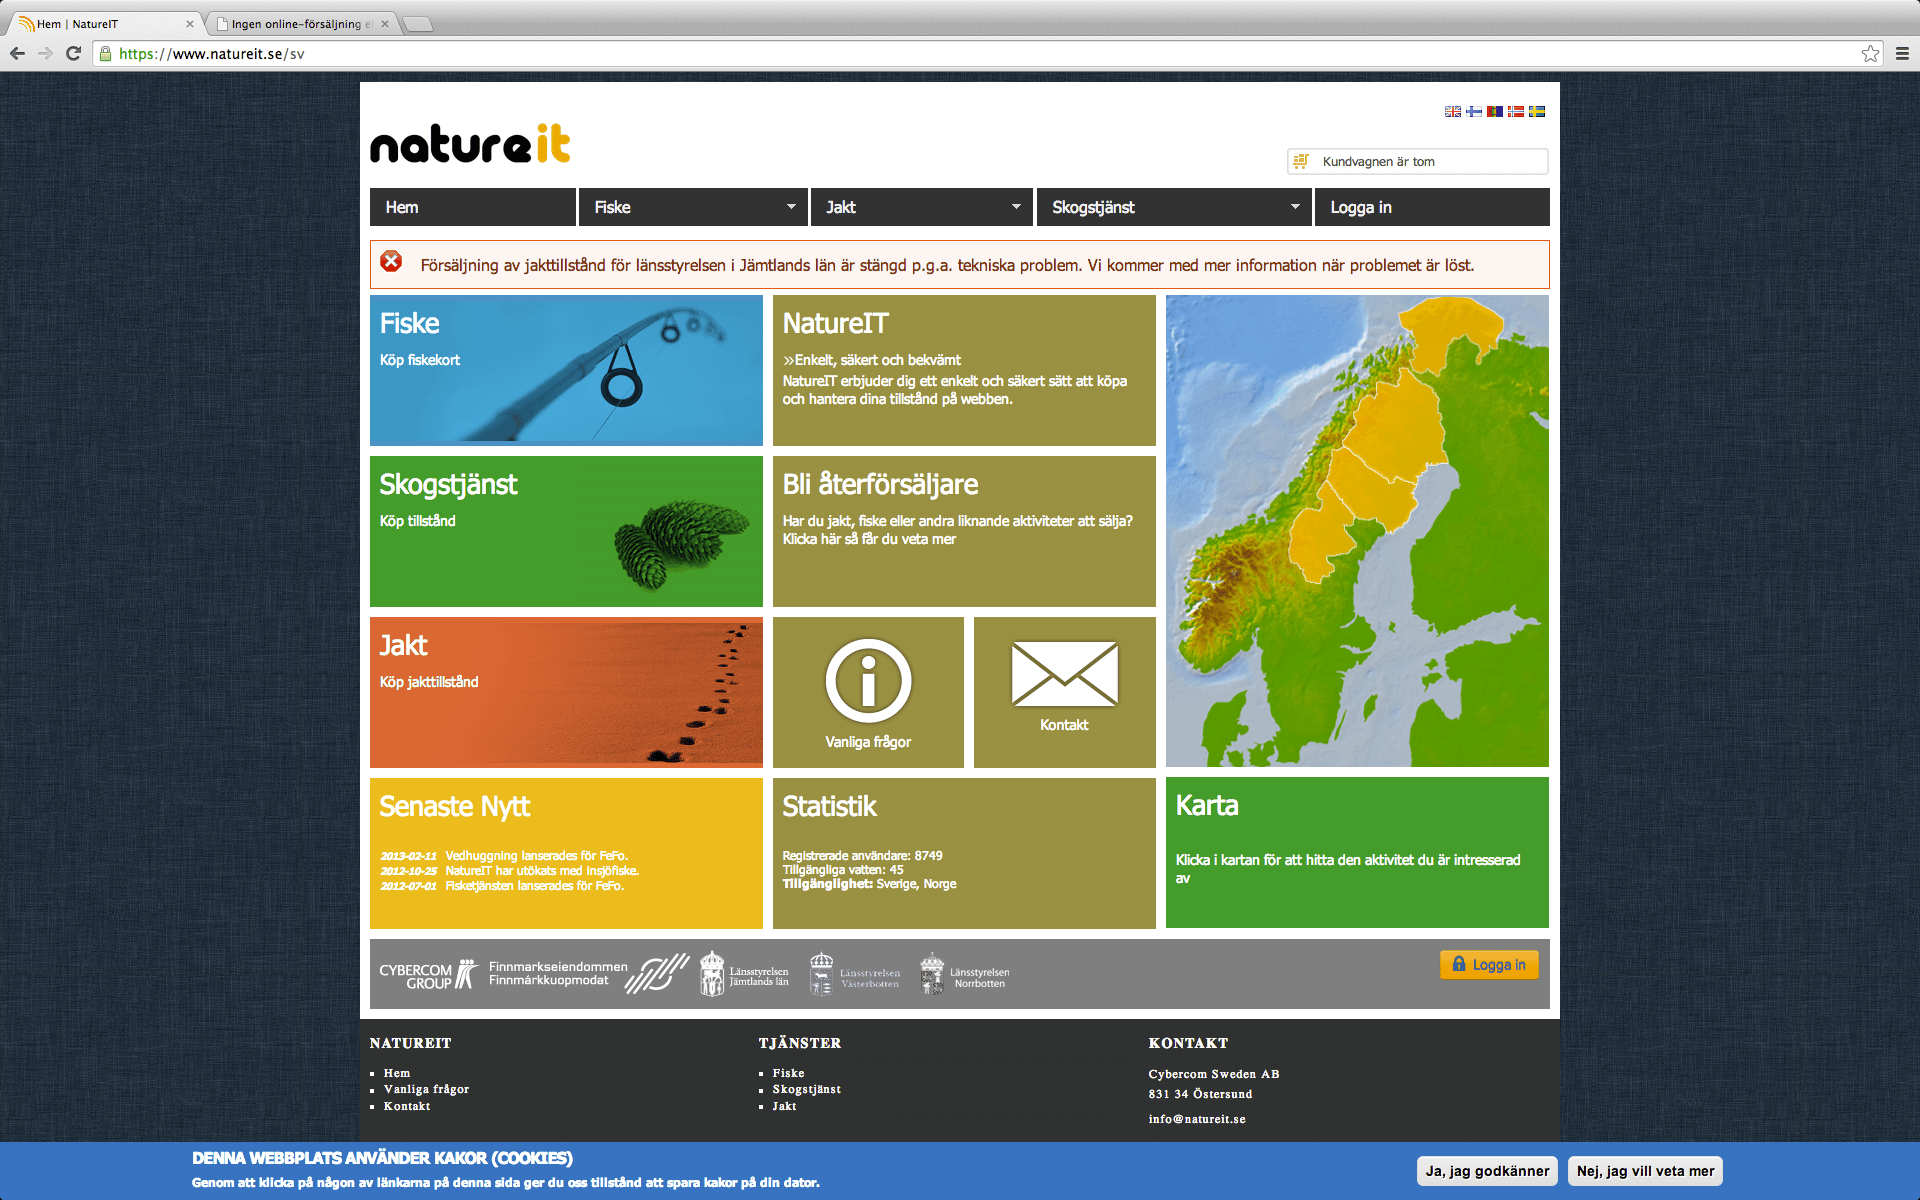The width and height of the screenshot is (1920, 1200).
Task: Click the shopping cart icon
Action: [1301, 161]
